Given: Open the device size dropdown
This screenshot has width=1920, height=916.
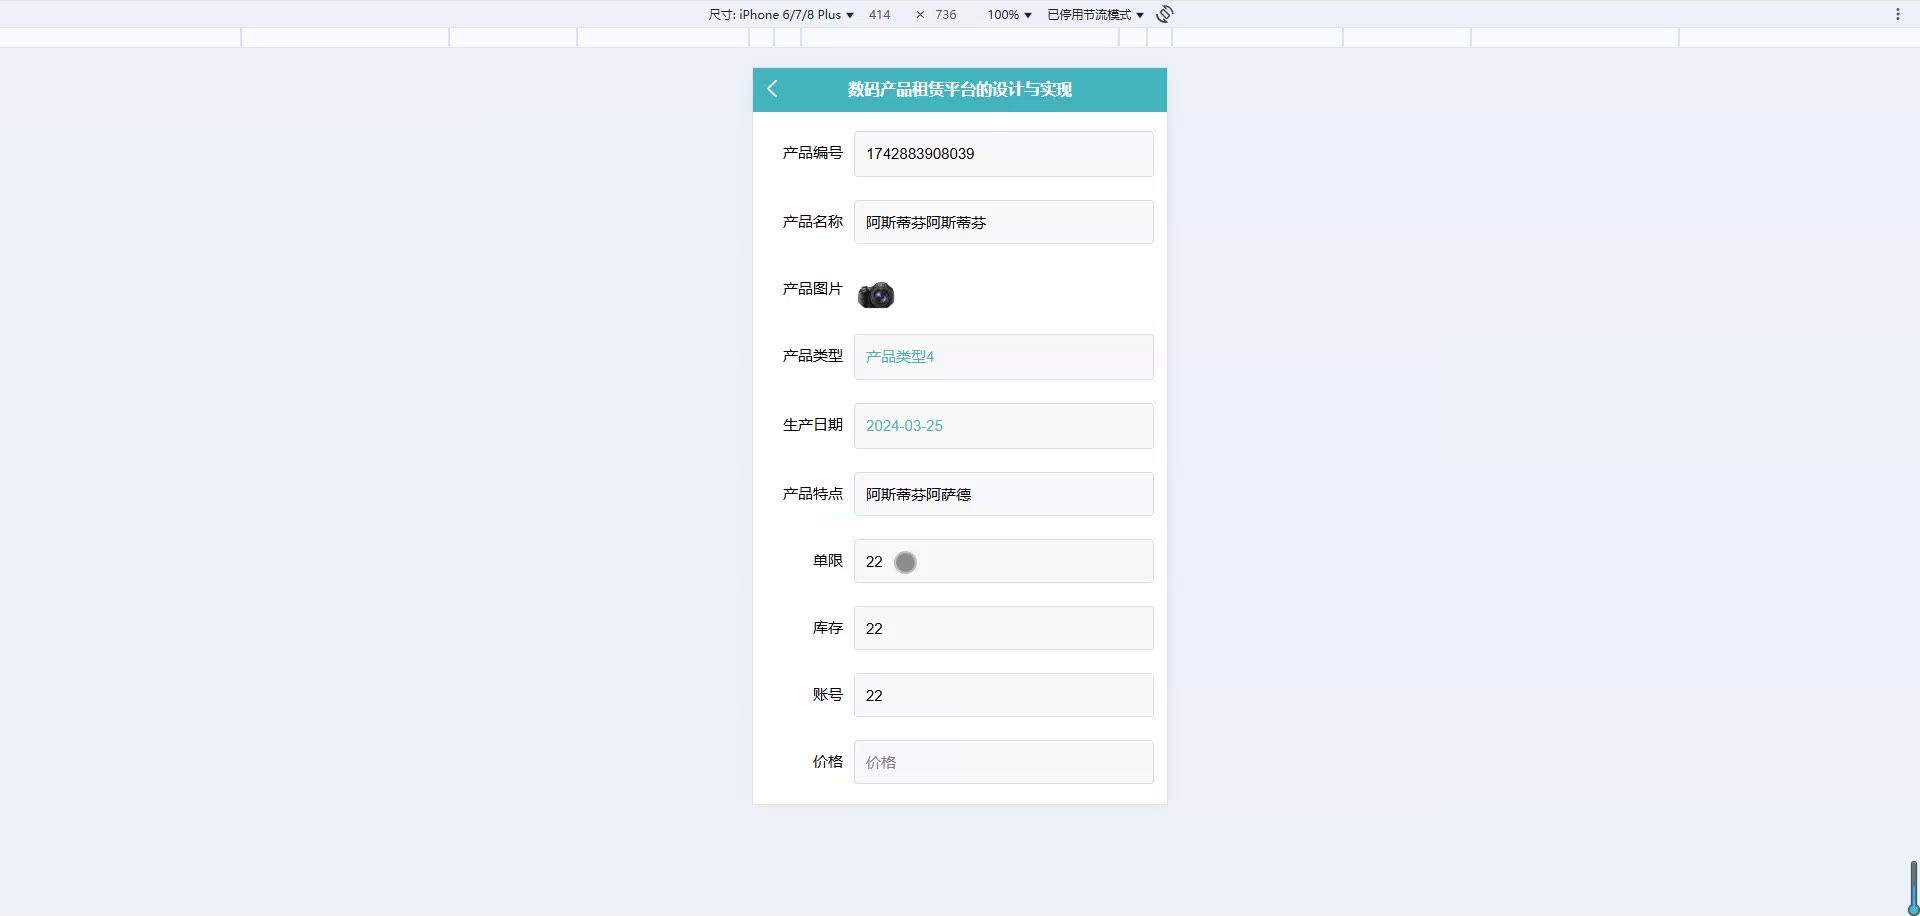Looking at the screenshot, I should click(x=781, y=14).
